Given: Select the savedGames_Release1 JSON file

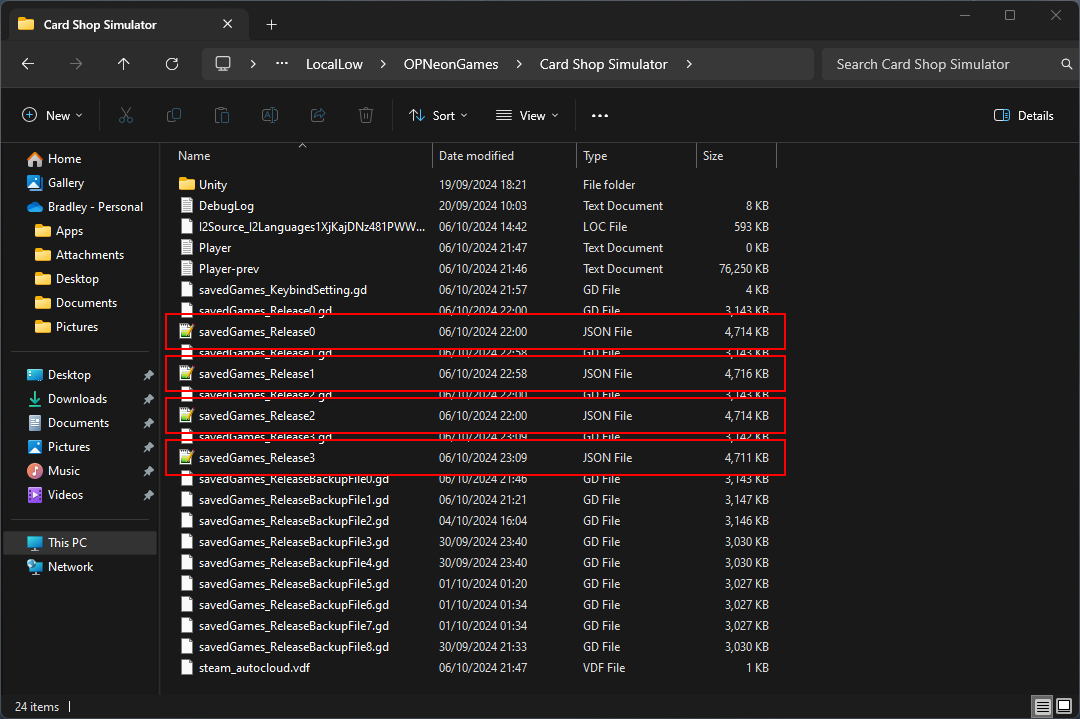Looking at the screenshot, I should (257, 374).
